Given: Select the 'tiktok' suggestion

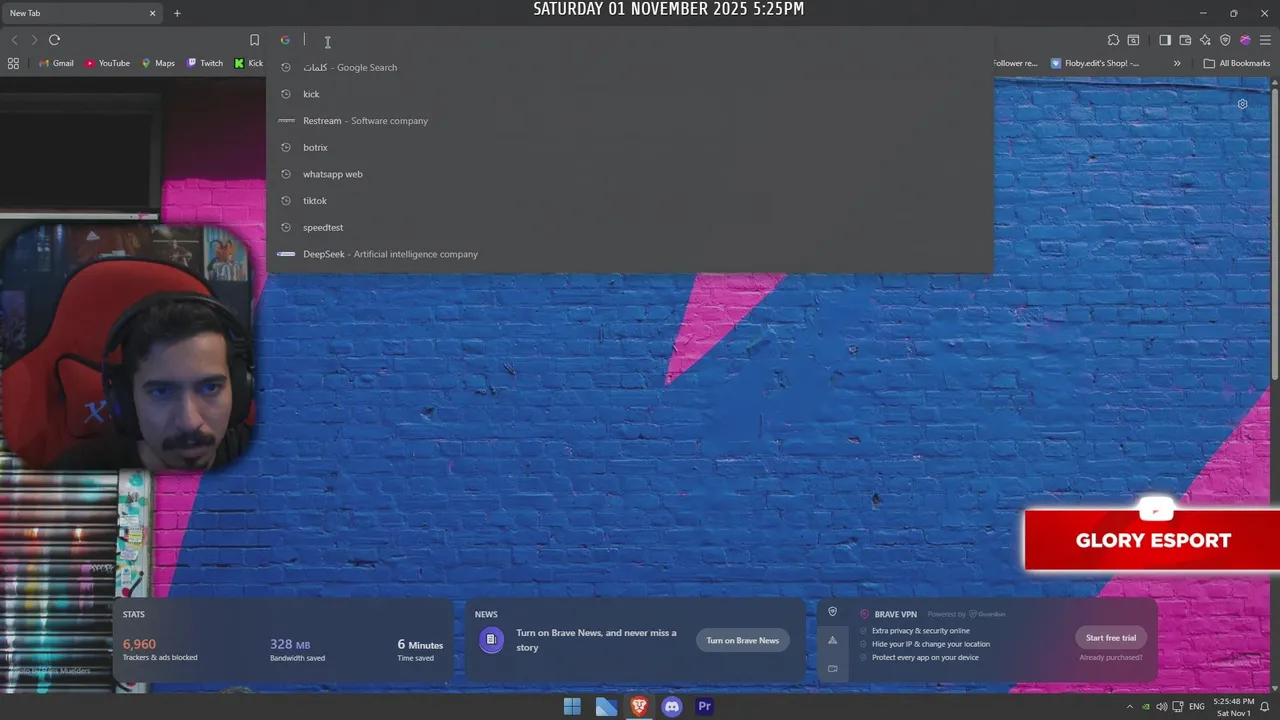Looking at the screenshot, I should [x=630, y=201].
